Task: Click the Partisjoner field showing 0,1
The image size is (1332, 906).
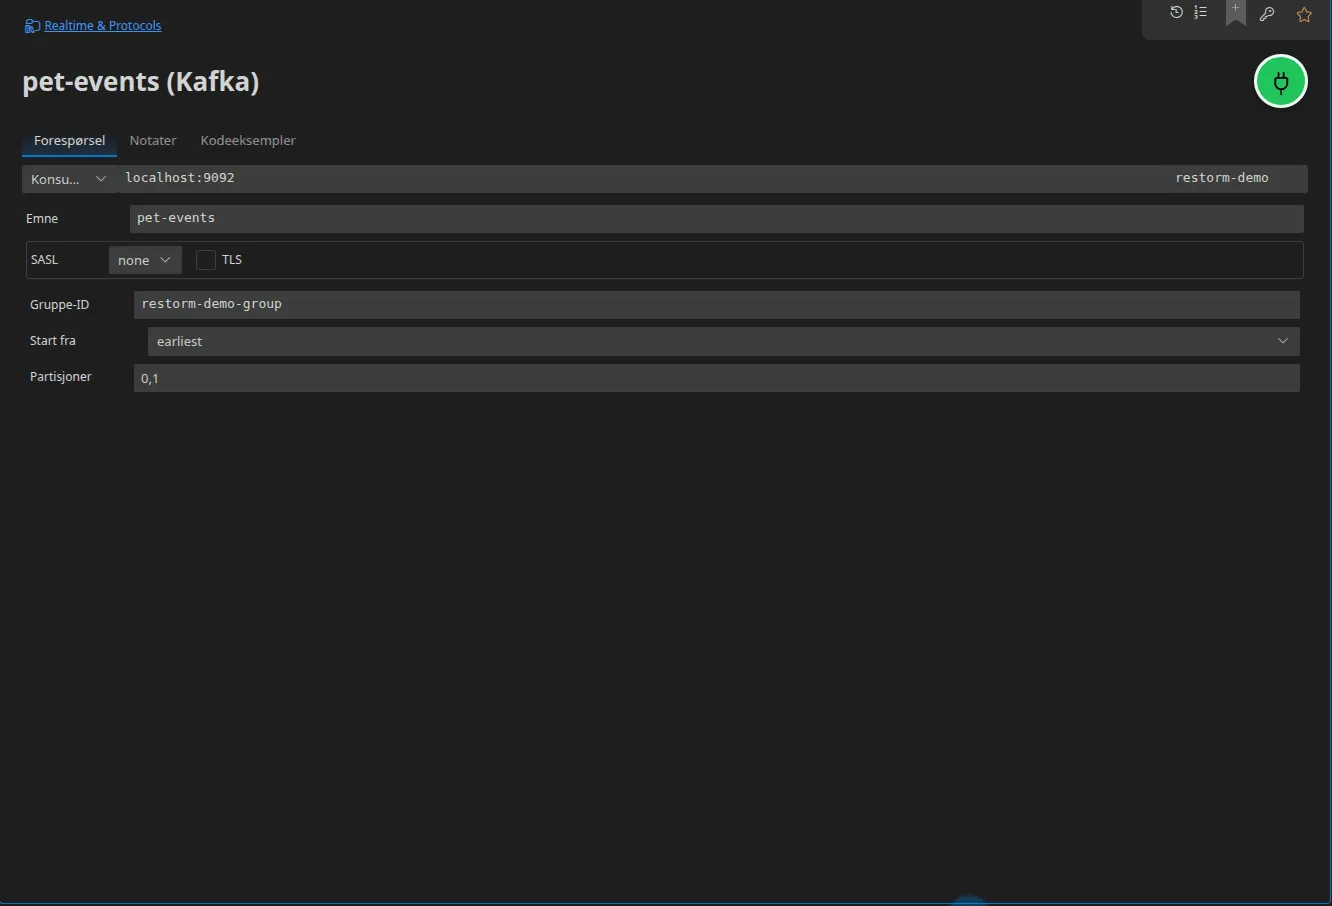Action: [x=717, y=378]
